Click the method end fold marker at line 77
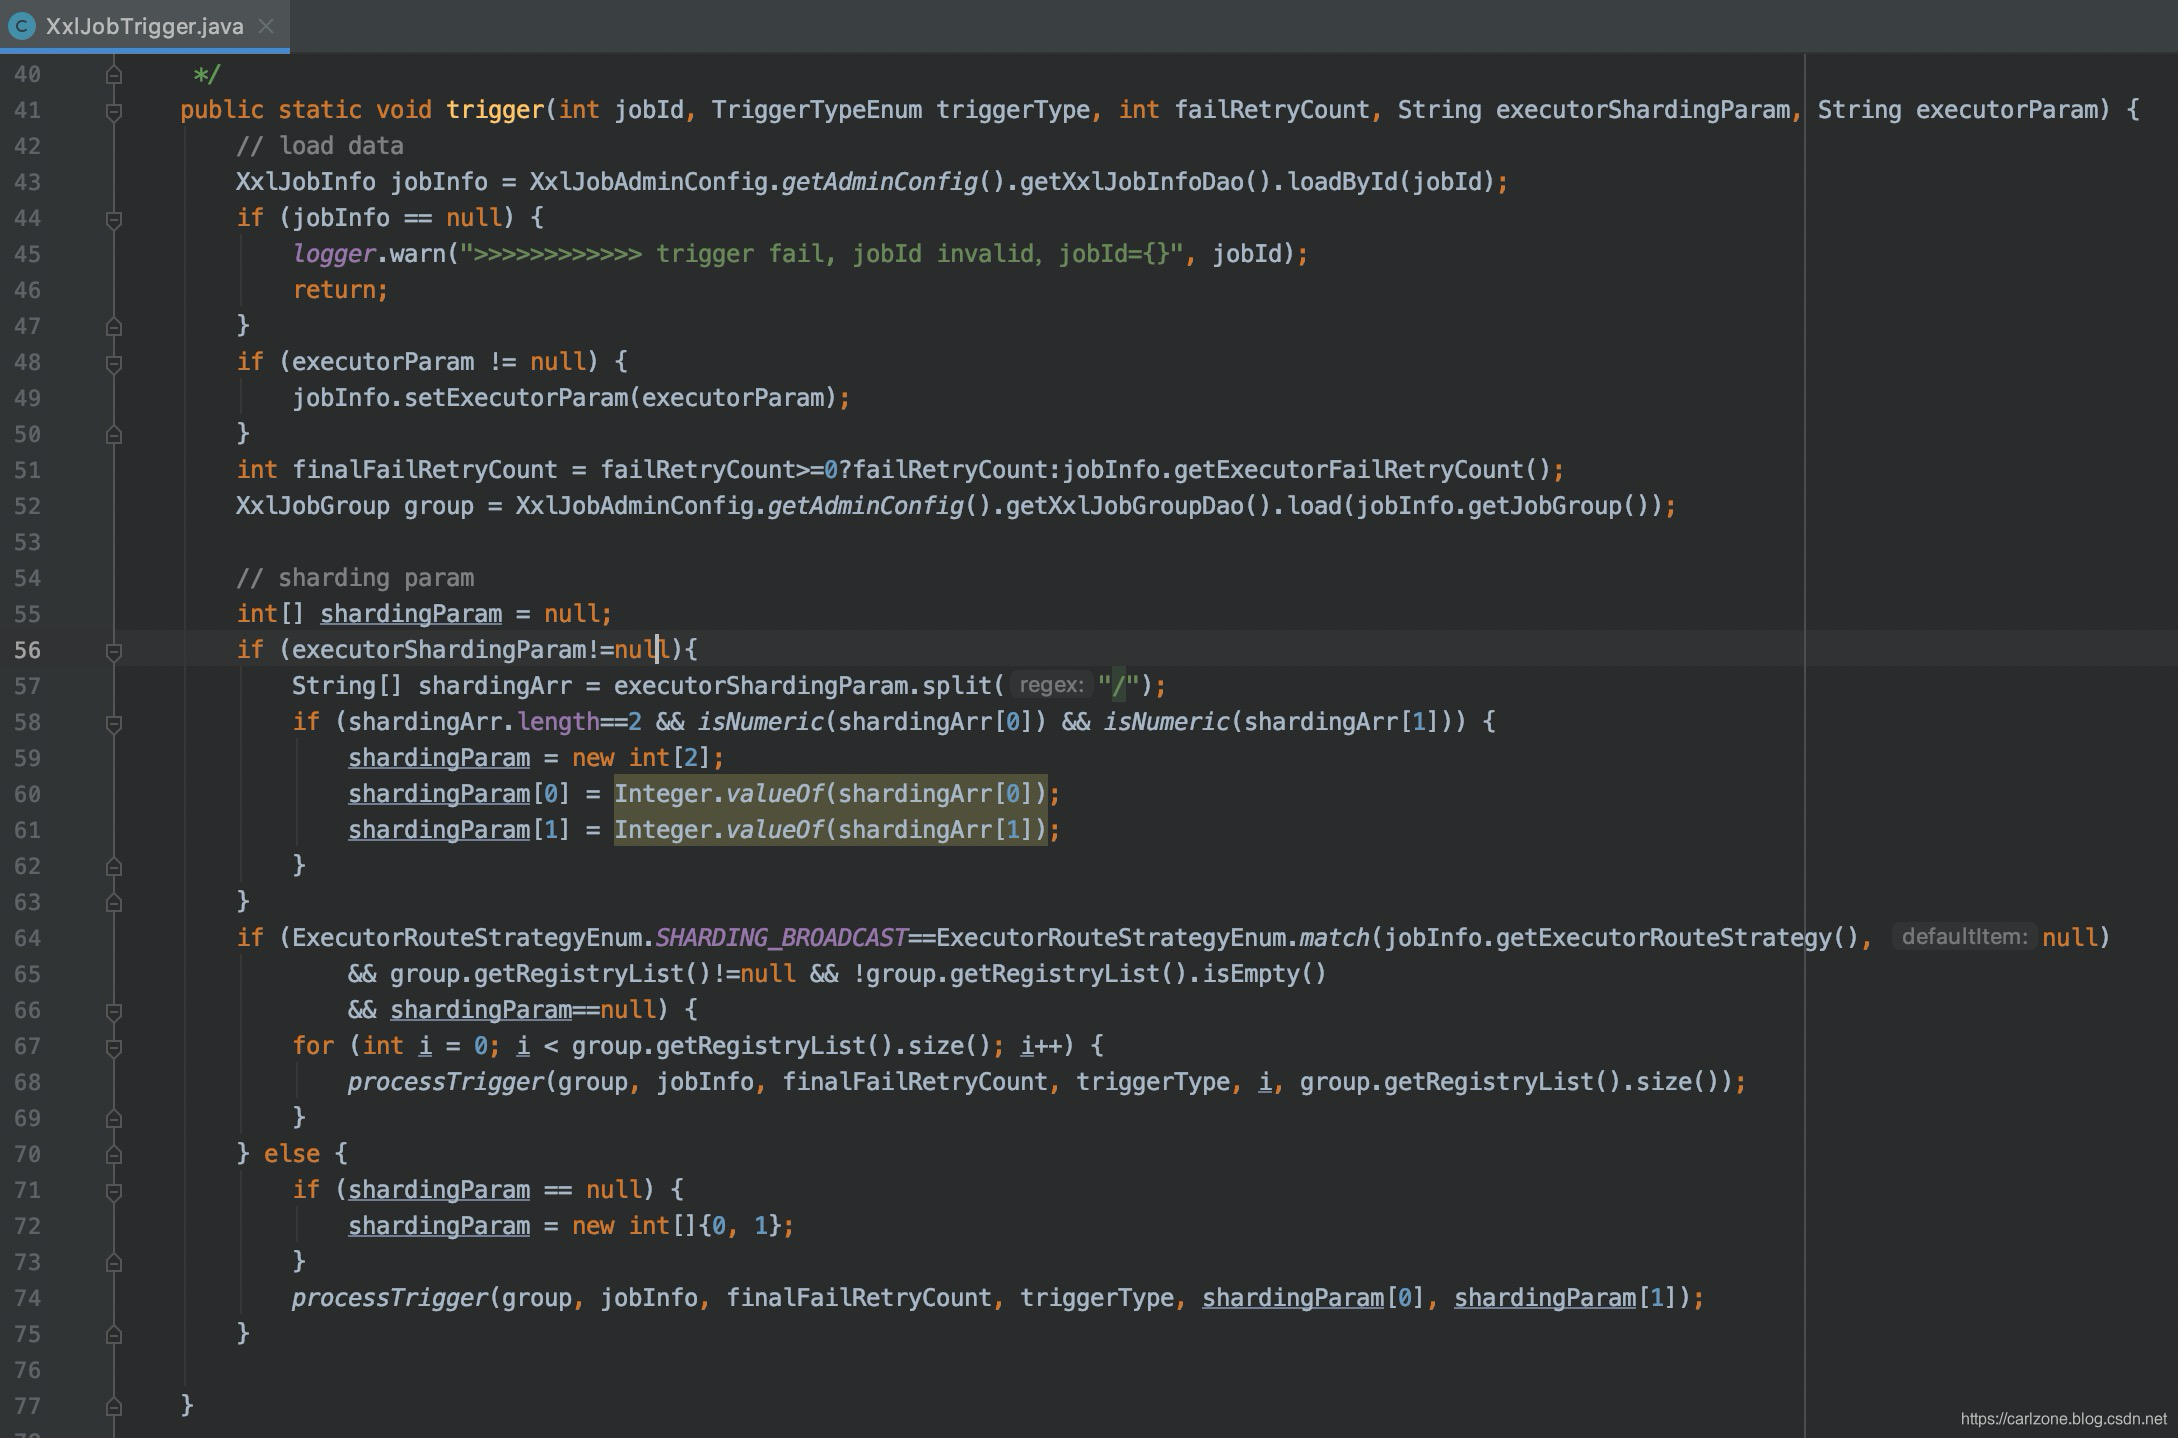2178x1438 pixels. click(114, 1407)
